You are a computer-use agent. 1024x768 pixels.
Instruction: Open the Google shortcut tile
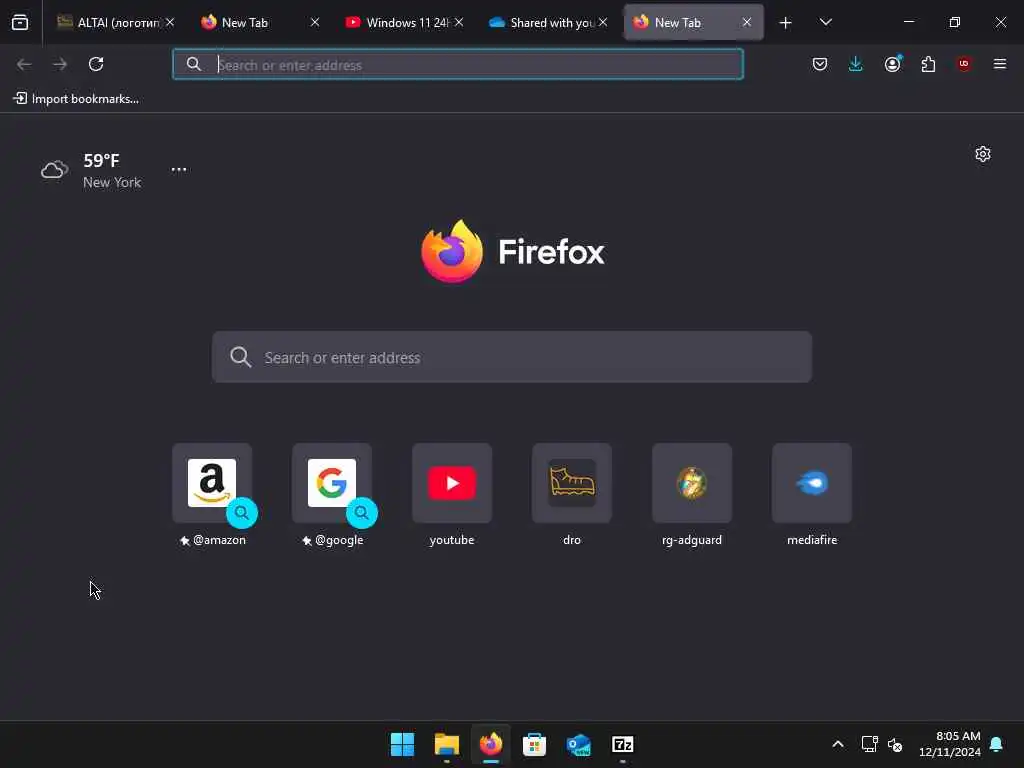click(332, 483)
